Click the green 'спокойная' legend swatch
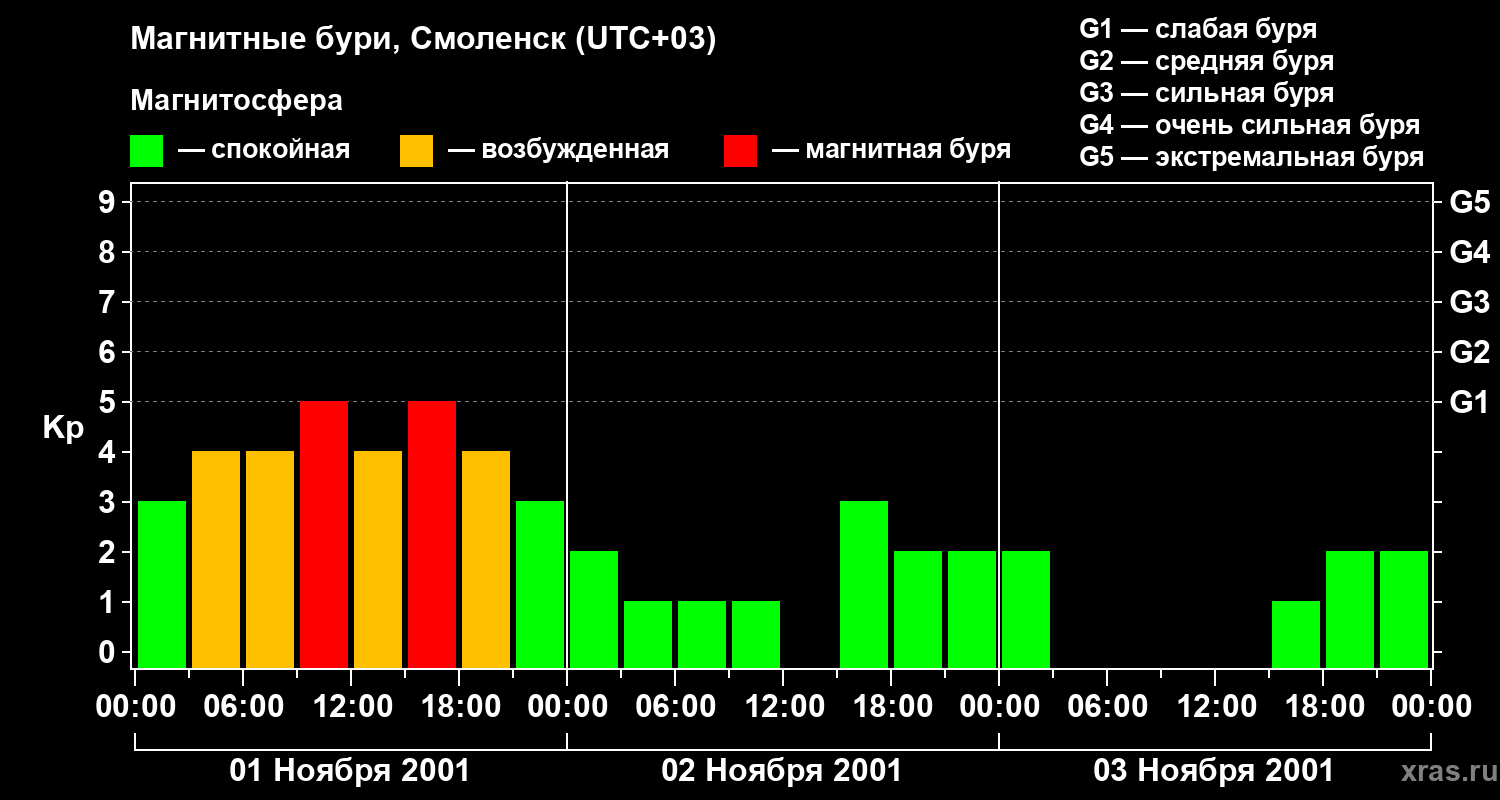The height and width of the screenshot is (800, 1500). tap(146, 151)
